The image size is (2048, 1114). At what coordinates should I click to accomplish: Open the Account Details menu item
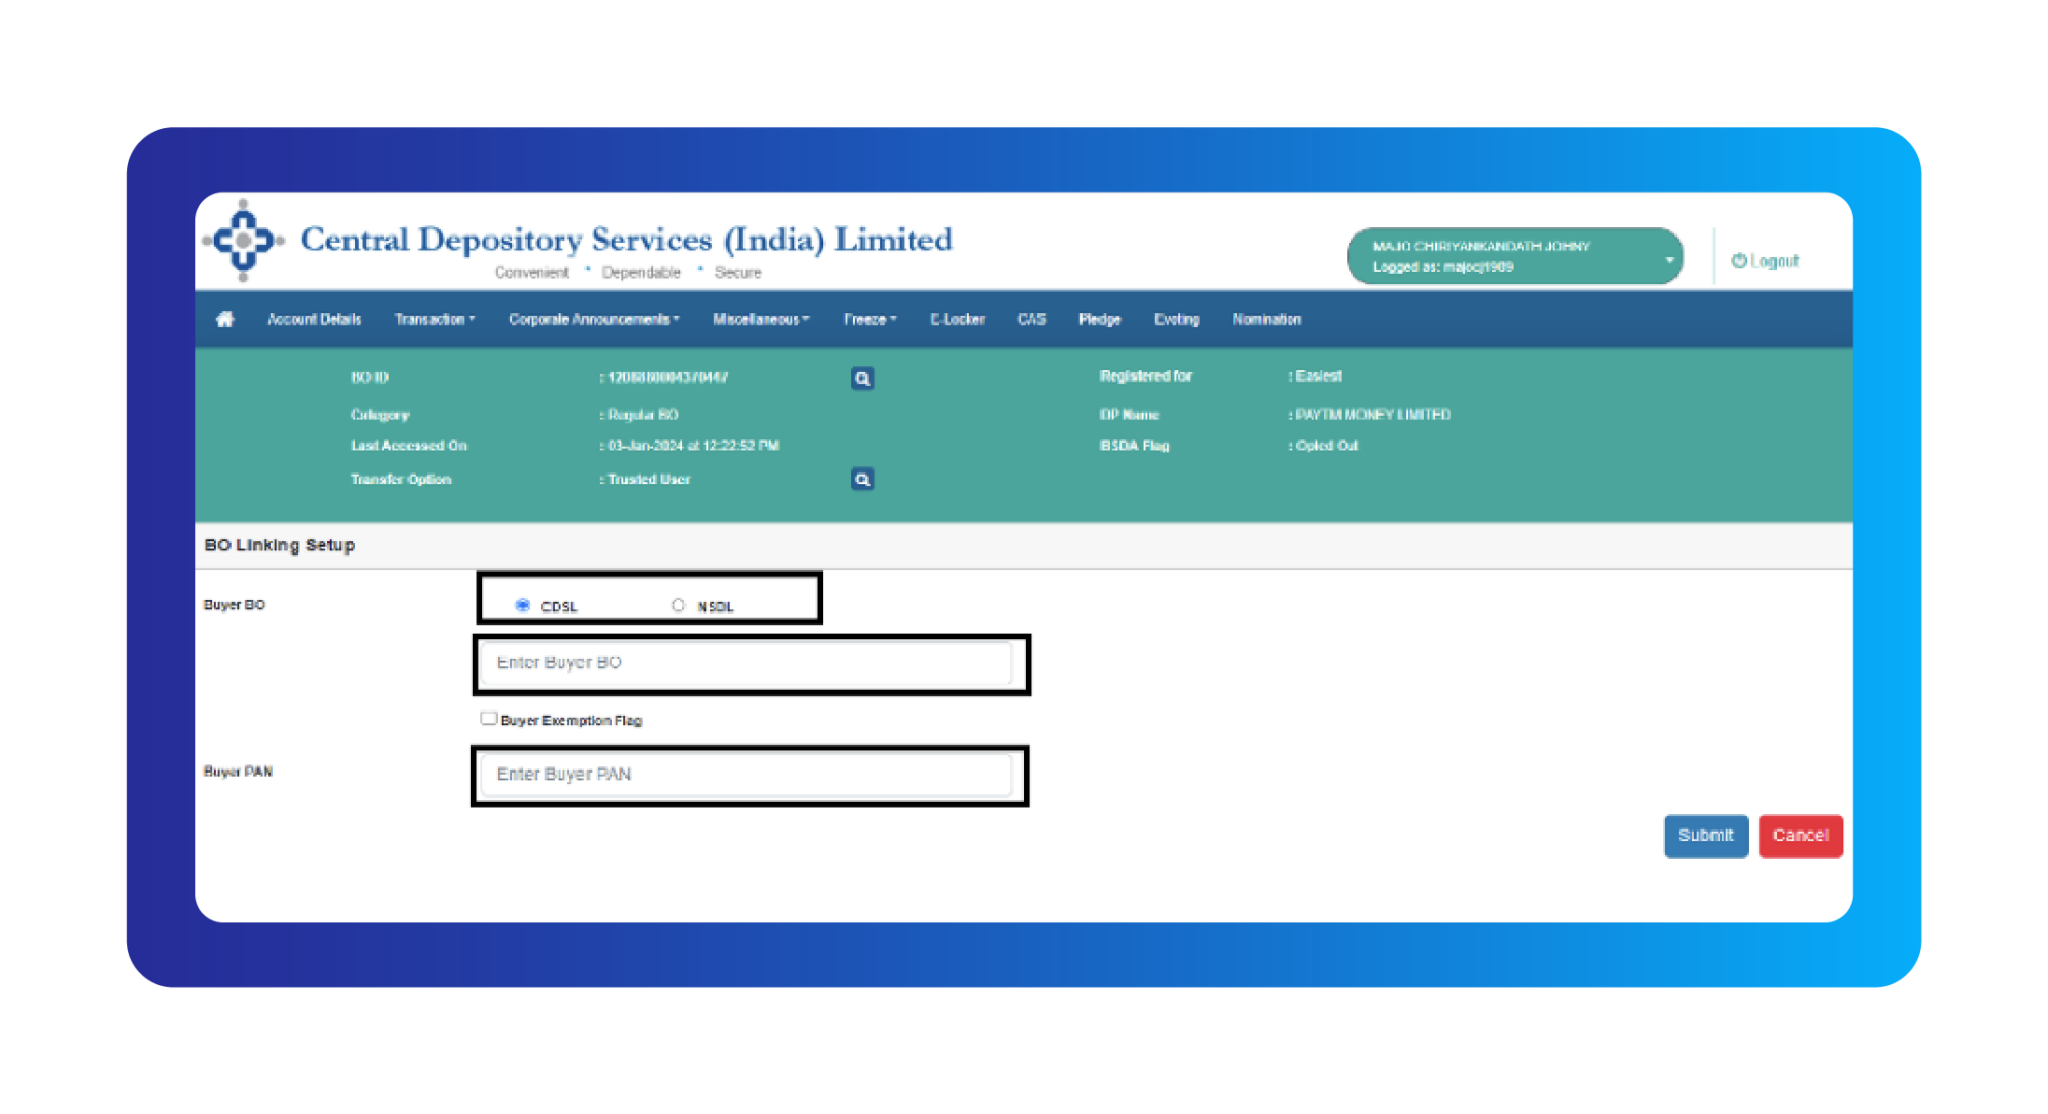314,319
